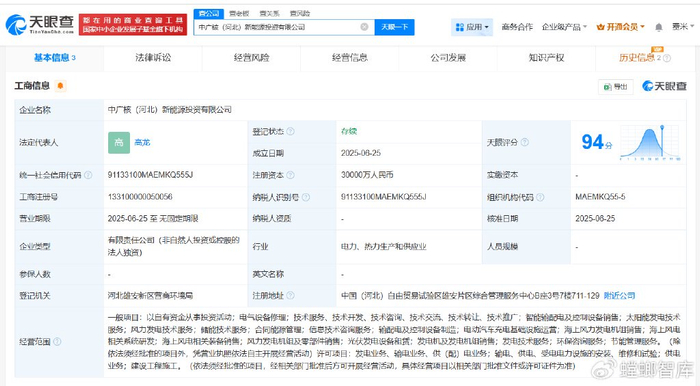Click the help icon beside 历史信息
This screenshot has width=700, height=386.
coord(667,58)
